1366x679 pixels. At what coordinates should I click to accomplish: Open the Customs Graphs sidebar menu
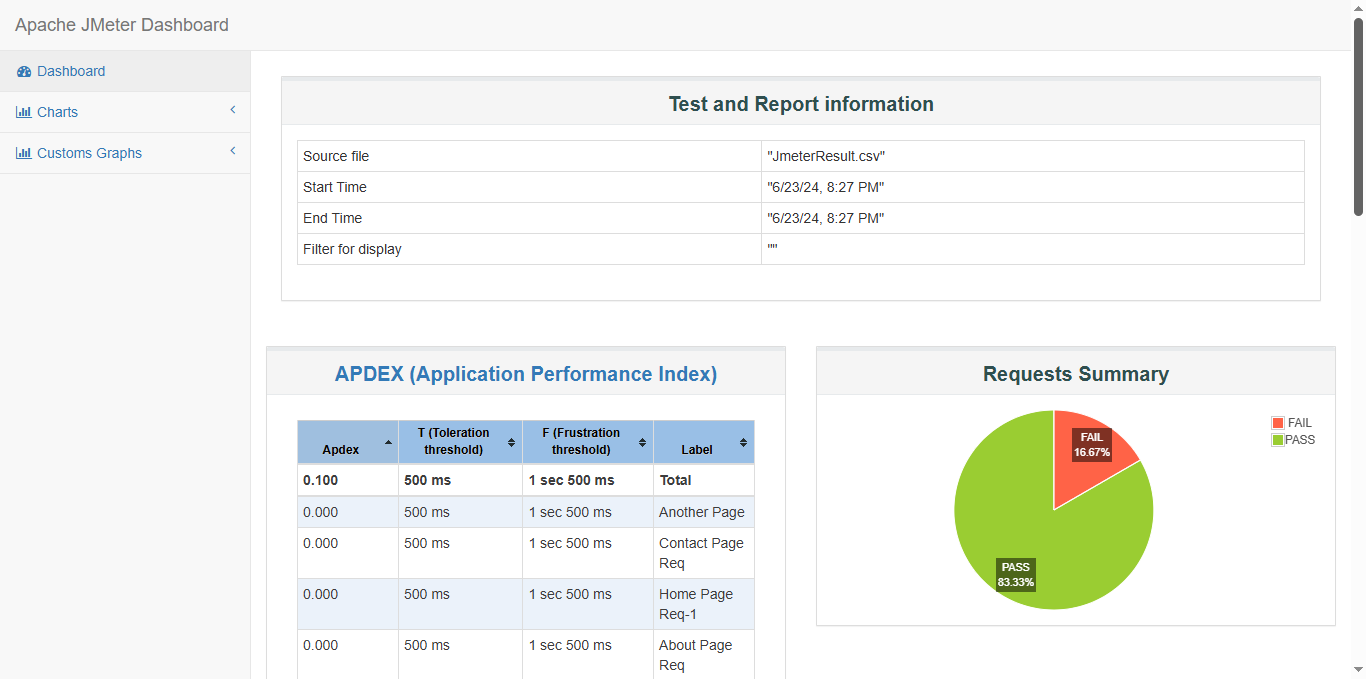click(x=125, y=153)
